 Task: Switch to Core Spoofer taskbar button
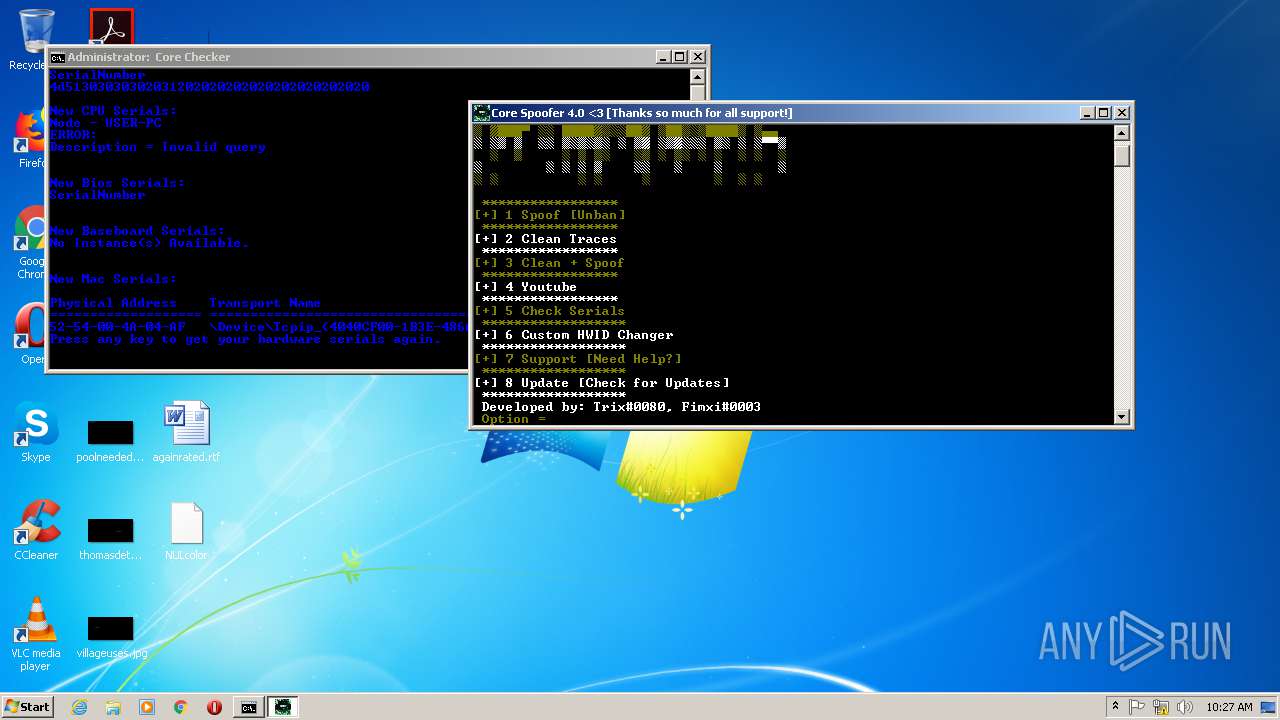pos(283,707)
